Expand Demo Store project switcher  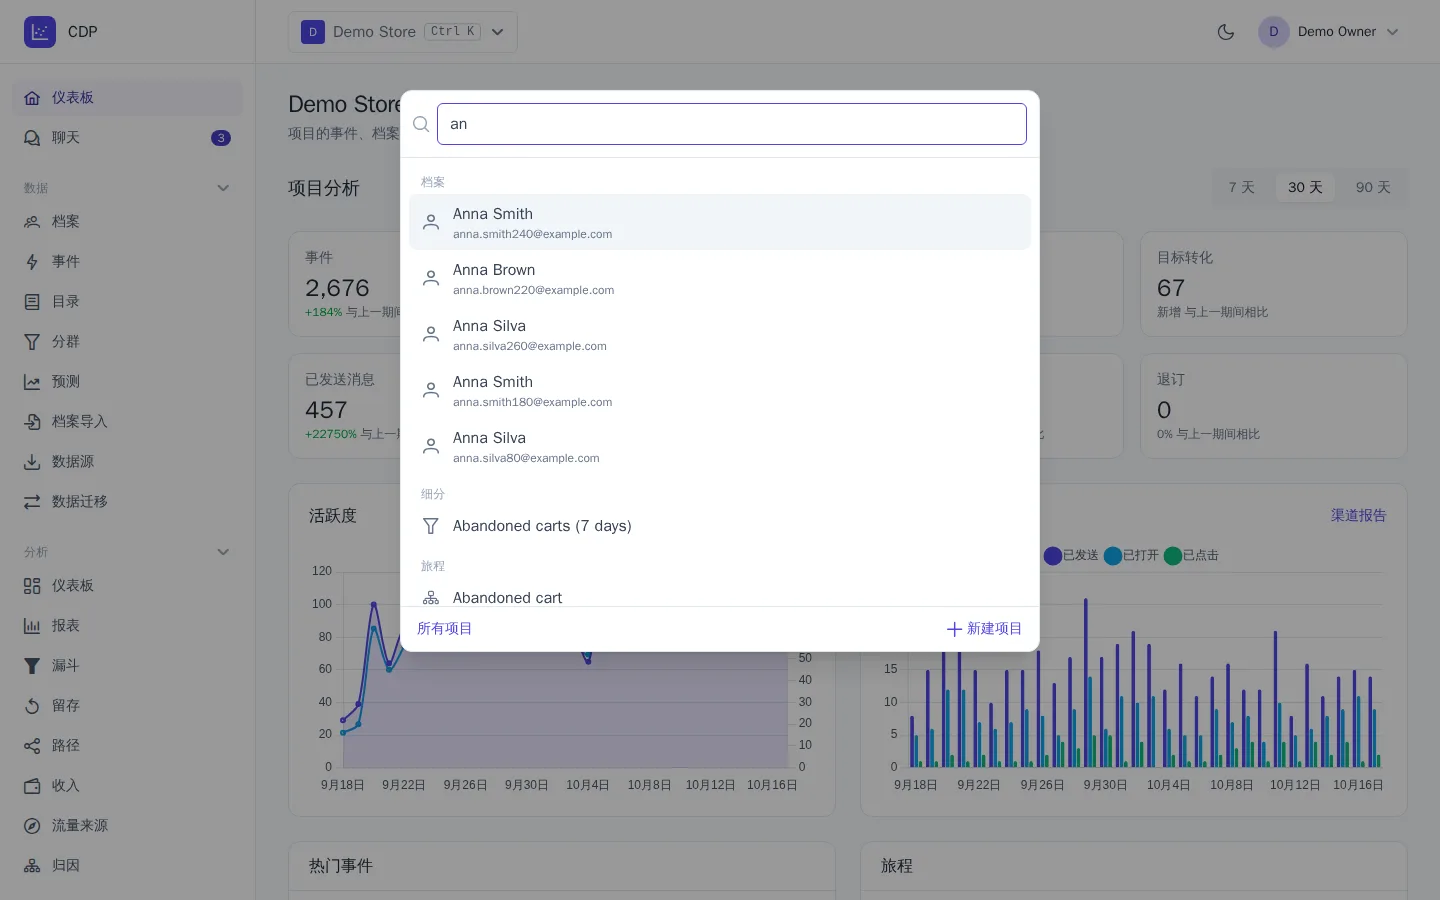pos(403,32)
